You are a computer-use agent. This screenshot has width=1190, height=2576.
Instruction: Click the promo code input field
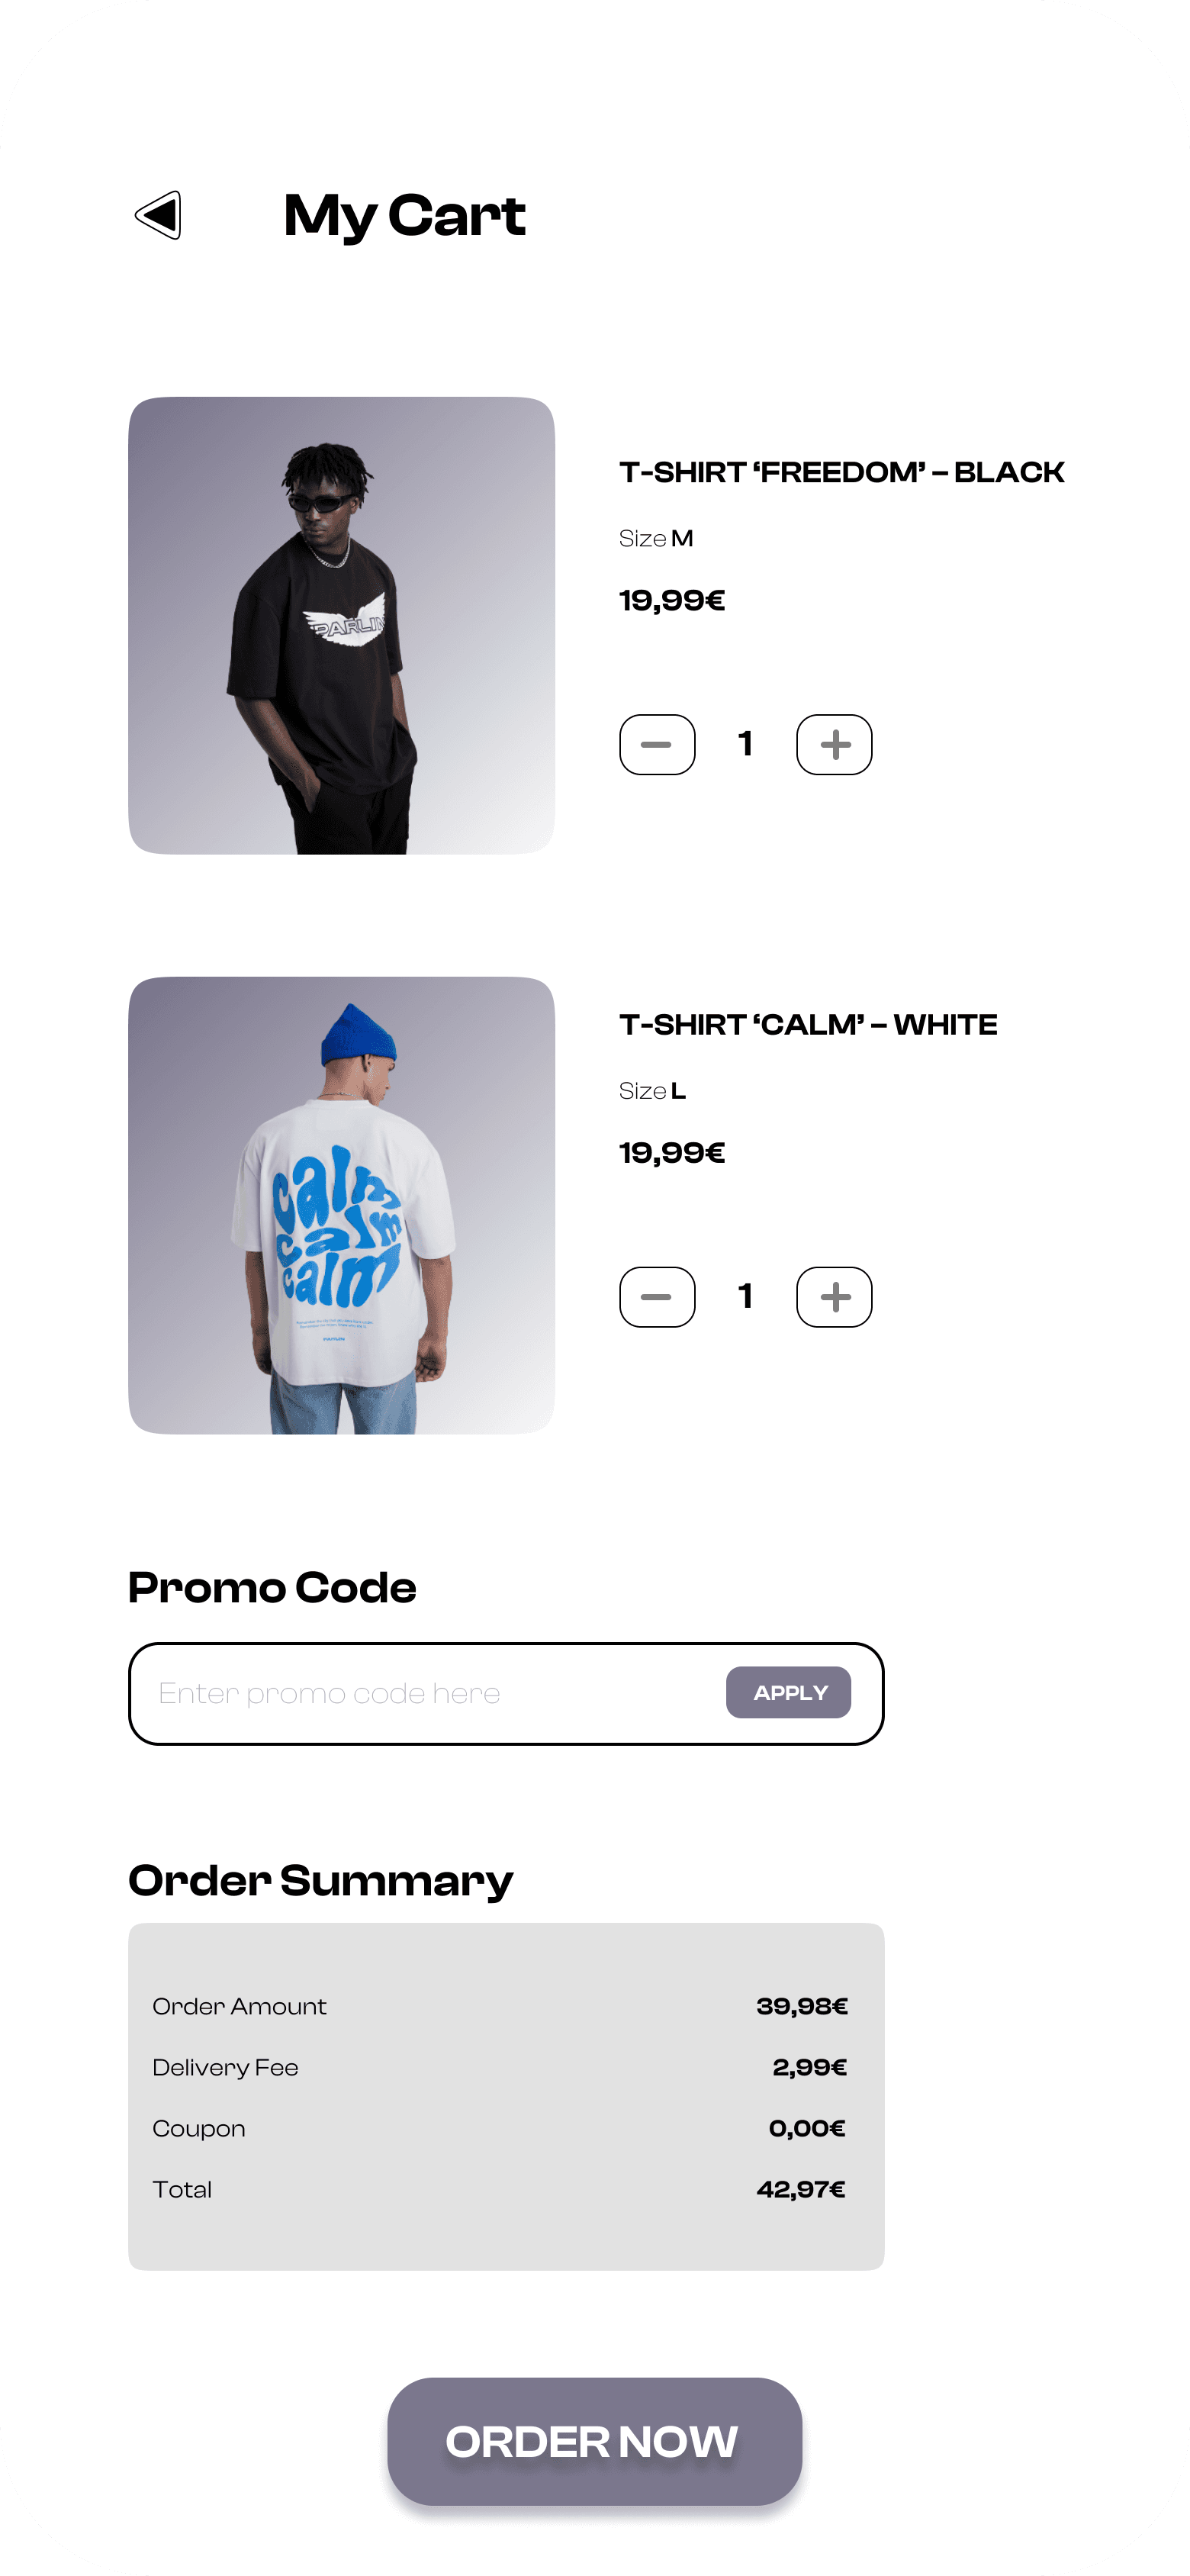coord(430,1693)
